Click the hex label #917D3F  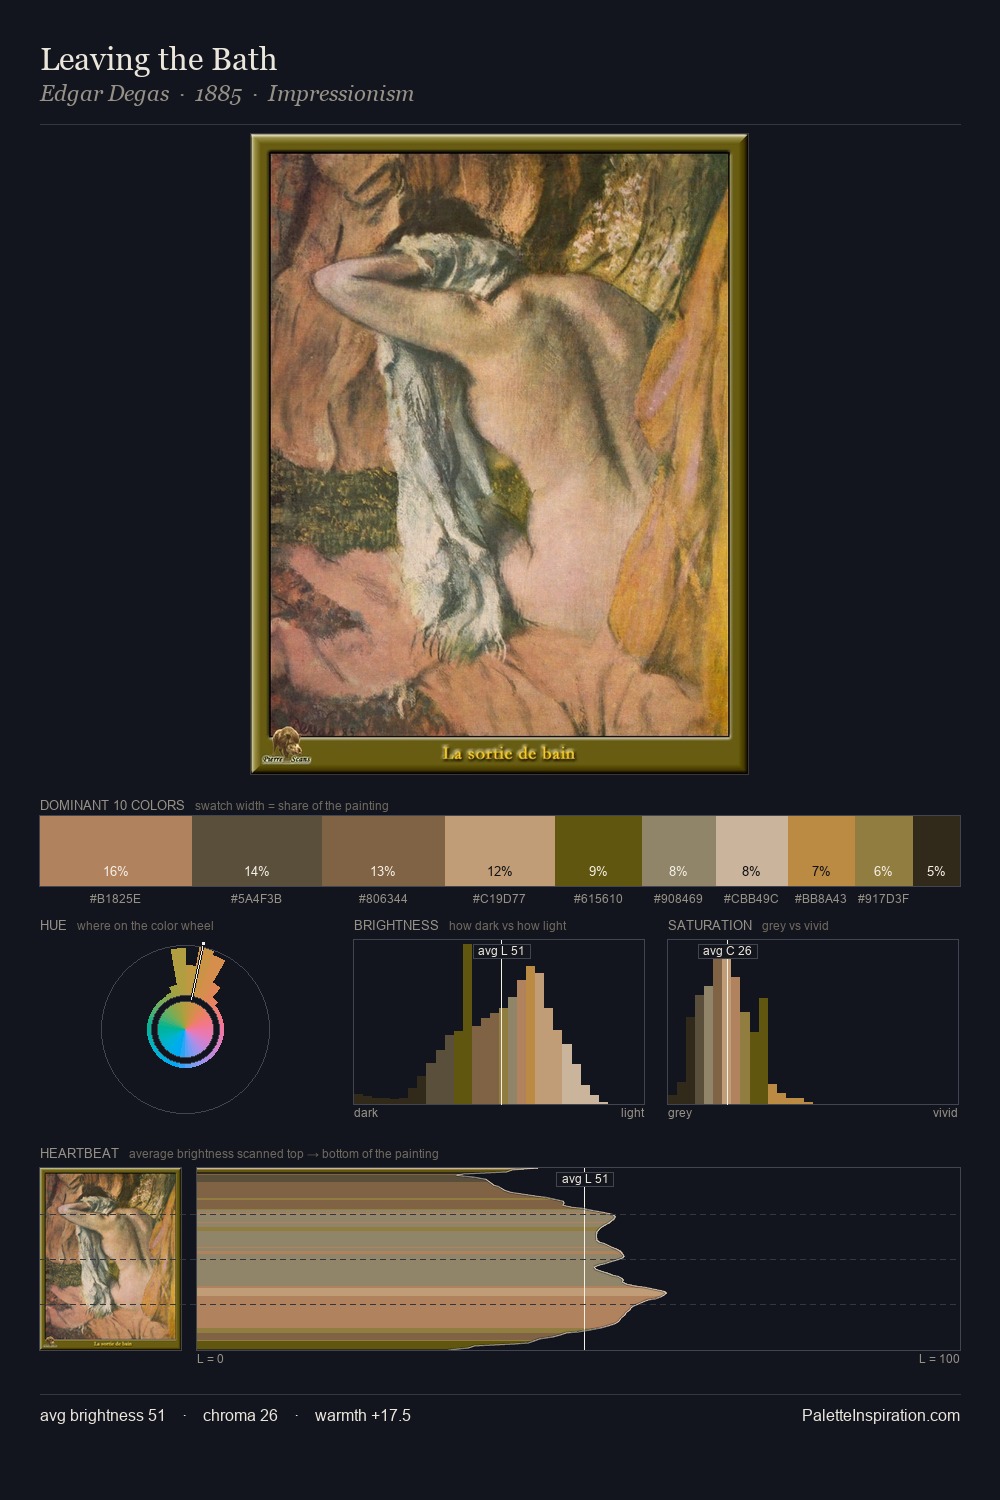[883, 899]
